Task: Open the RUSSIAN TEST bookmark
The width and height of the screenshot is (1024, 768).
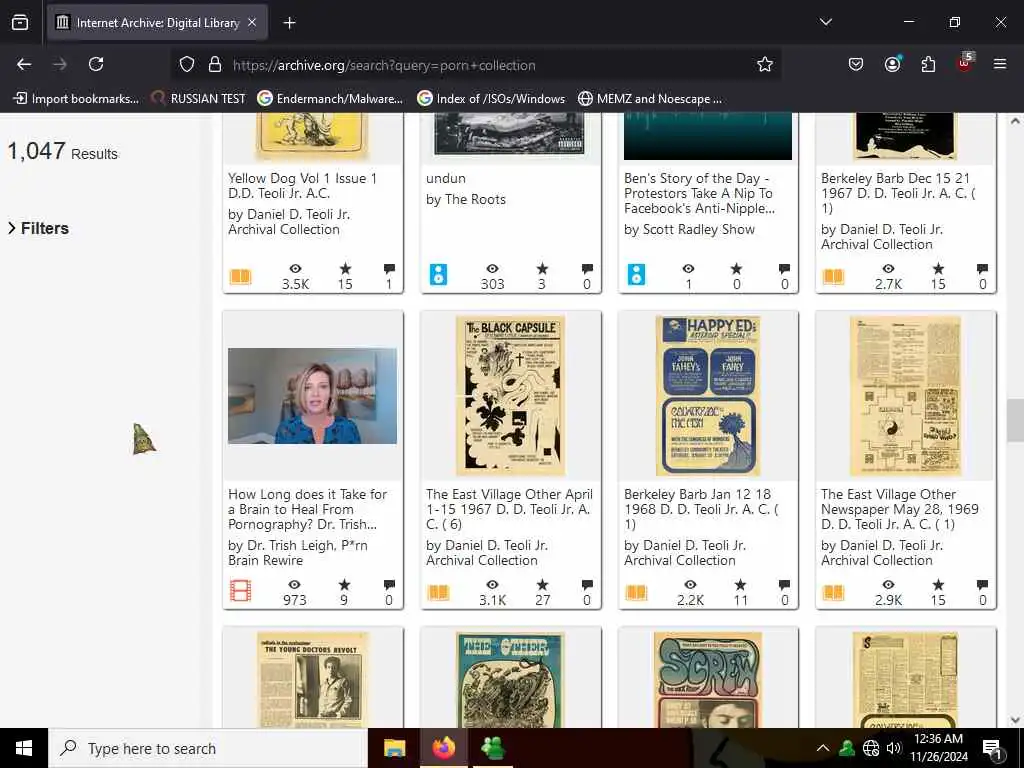Action: [199, 99]
